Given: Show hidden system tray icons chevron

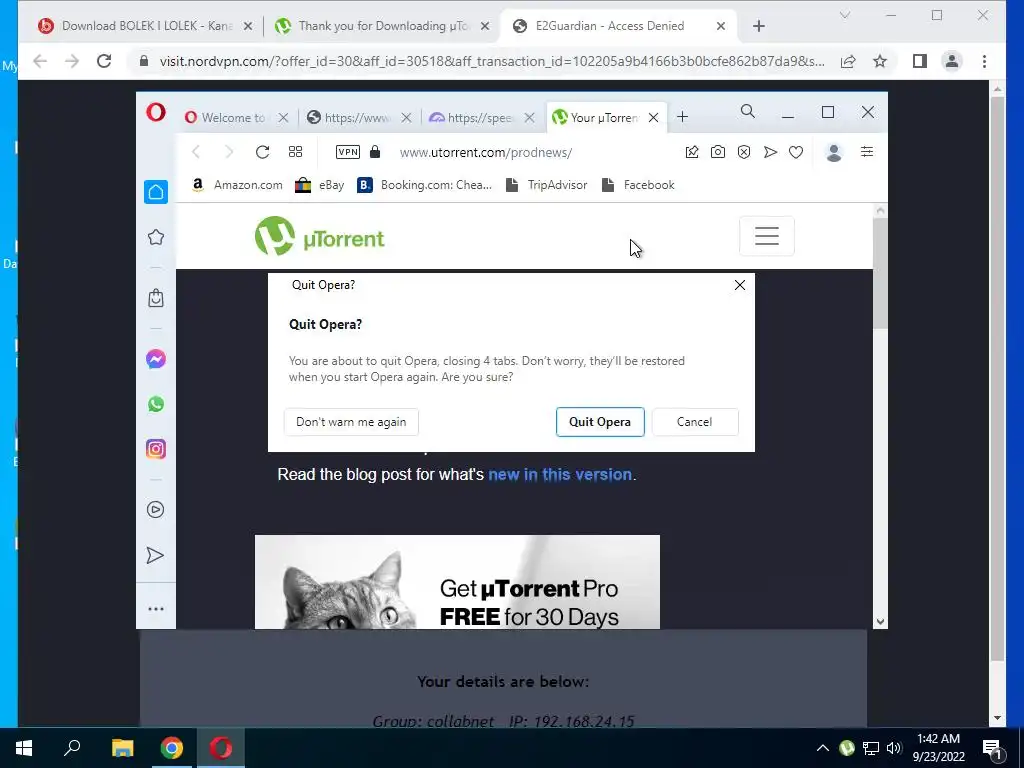Looking at the screenshot, I should tap(823, 748).
